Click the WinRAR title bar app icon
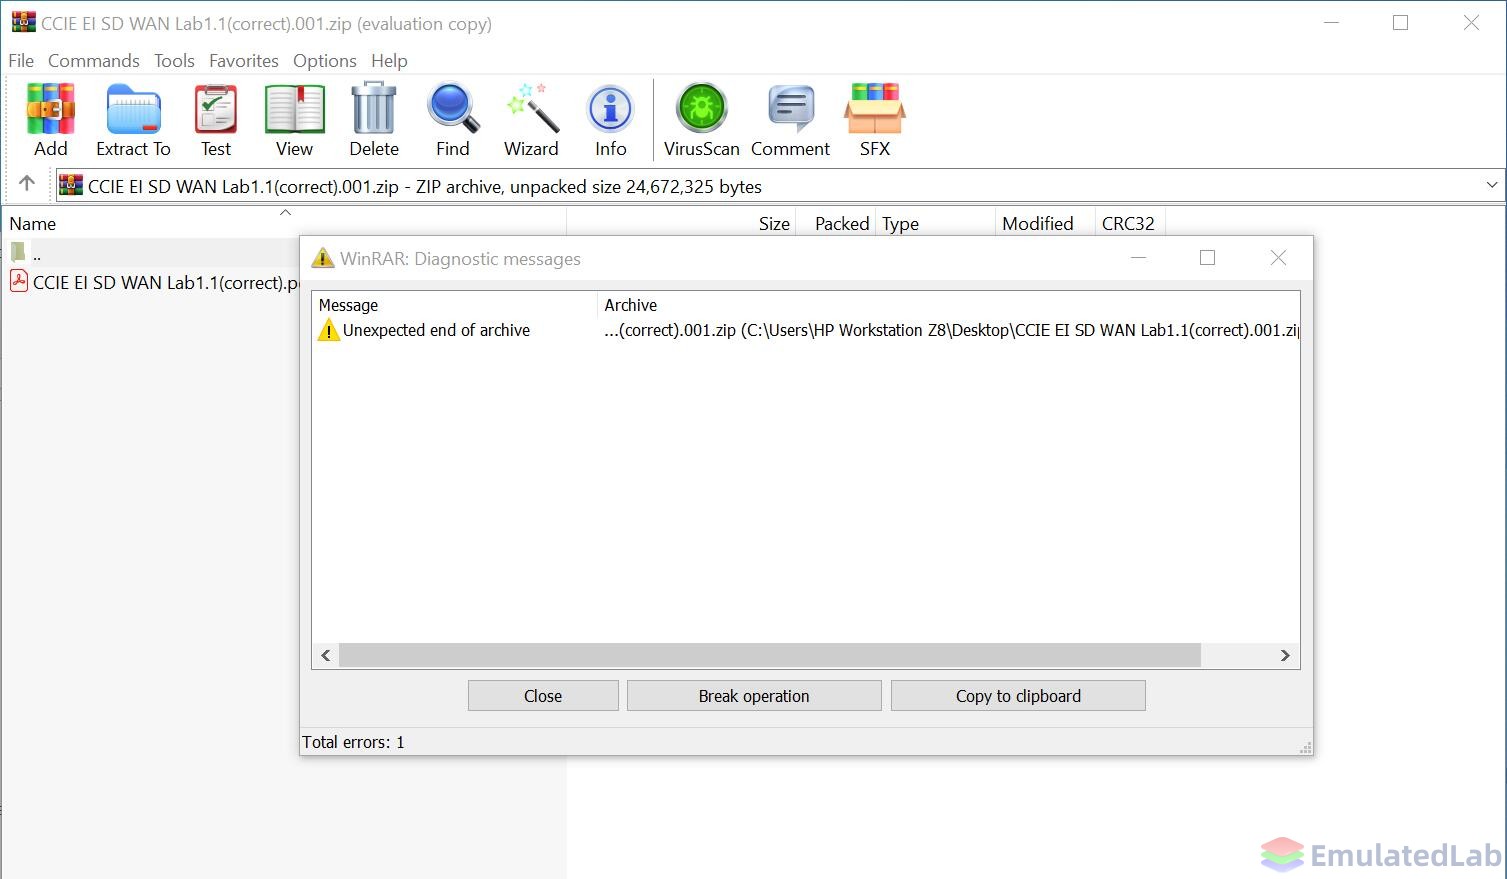Screen dimensions: 1507x879 pyautogui.click(x=23, y=22)
